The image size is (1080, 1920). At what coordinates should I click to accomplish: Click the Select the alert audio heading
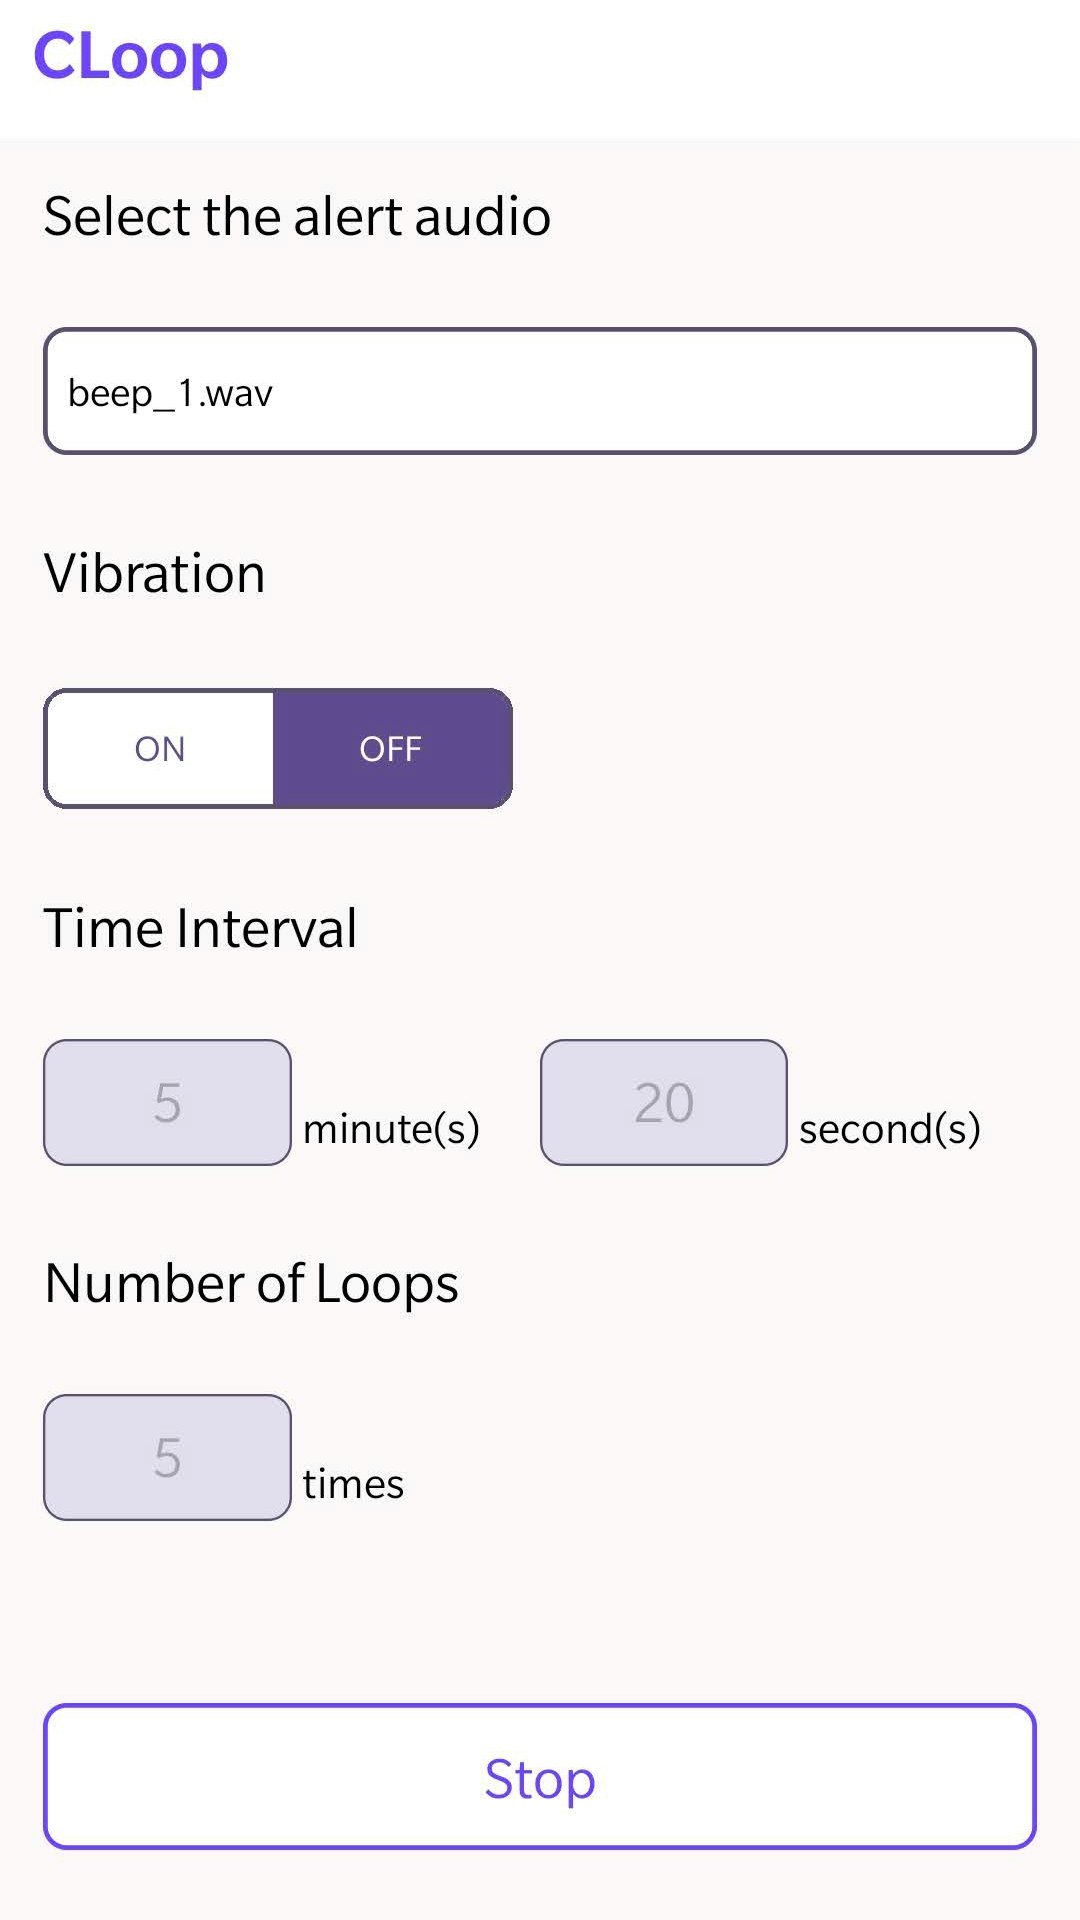coord(297,215)
